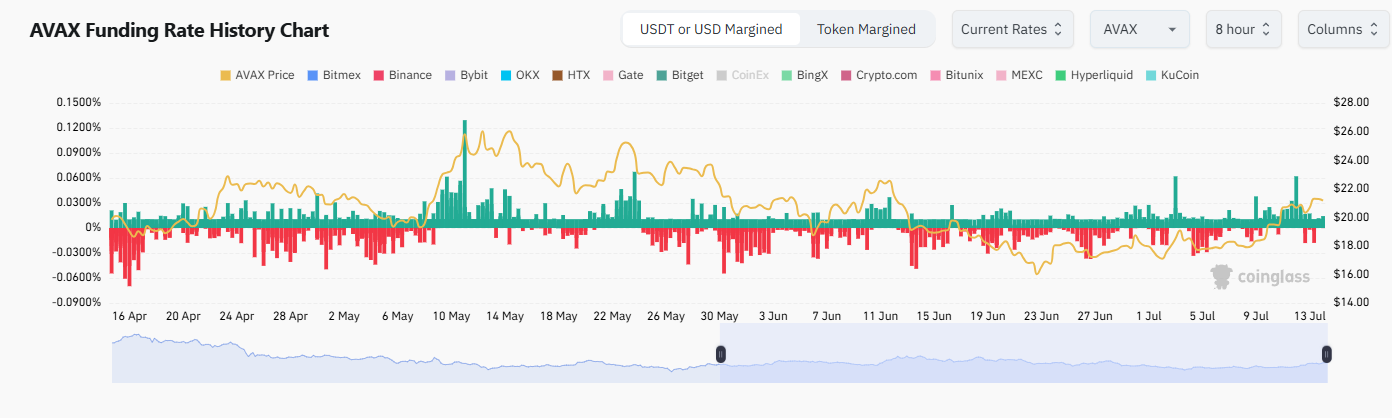Viewport: 1392px width, 418px height.
Task: Click the 22 May date label on the axis
Action: click(x=613, y=316)
